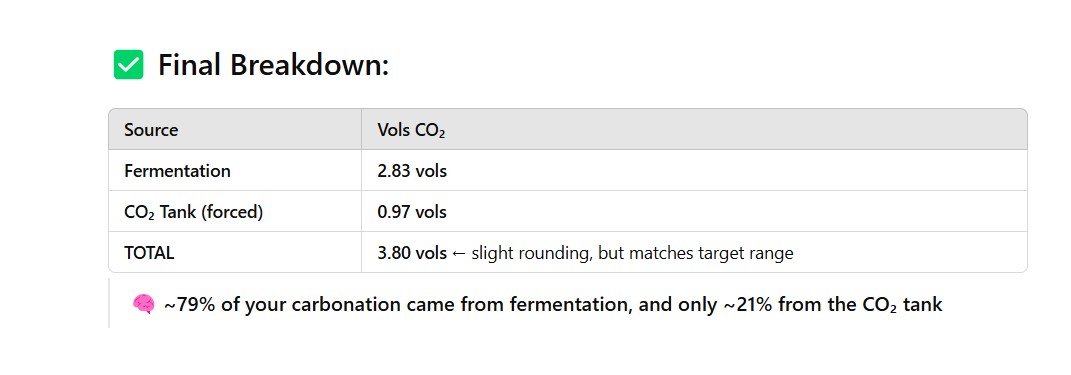Click the Source column header
Screen dimensions: 1071x375
pyautogui.click(x=151, y=130)
